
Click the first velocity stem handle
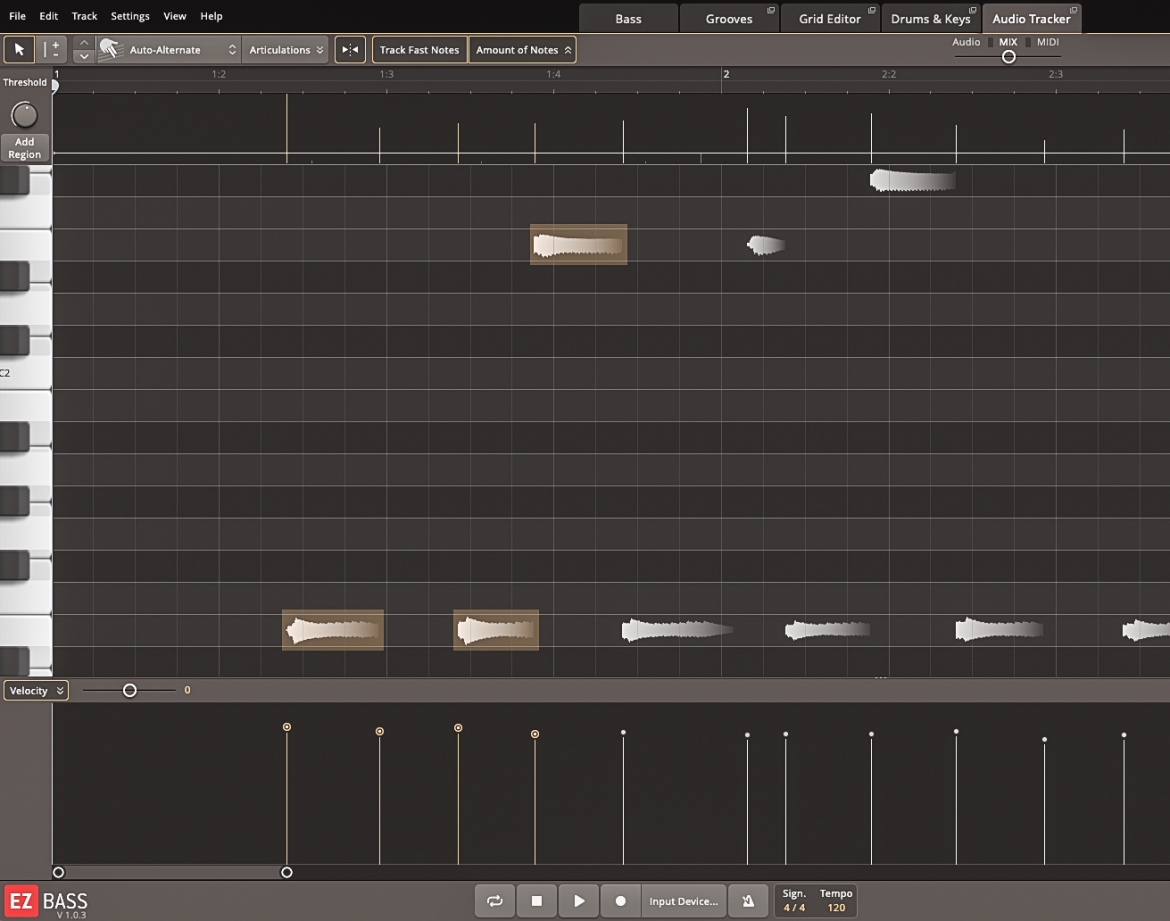coord(287,727)
